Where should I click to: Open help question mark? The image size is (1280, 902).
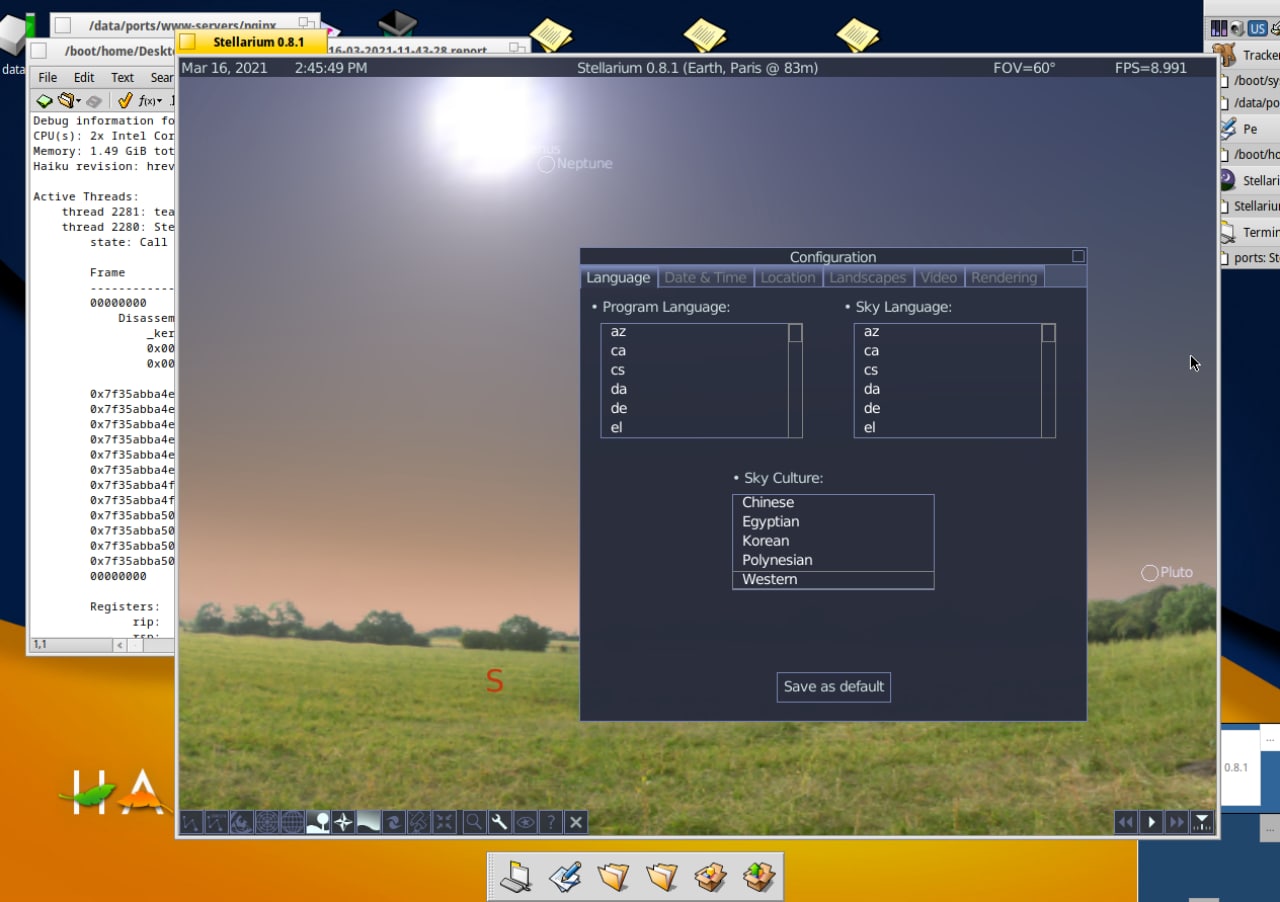click(x=550, y=822)
